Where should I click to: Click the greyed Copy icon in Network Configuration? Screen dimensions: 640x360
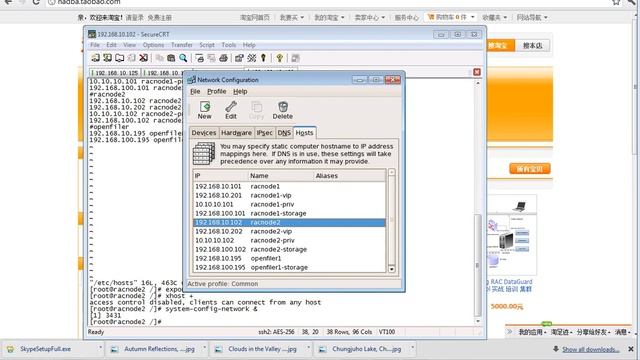coord(256,110)
